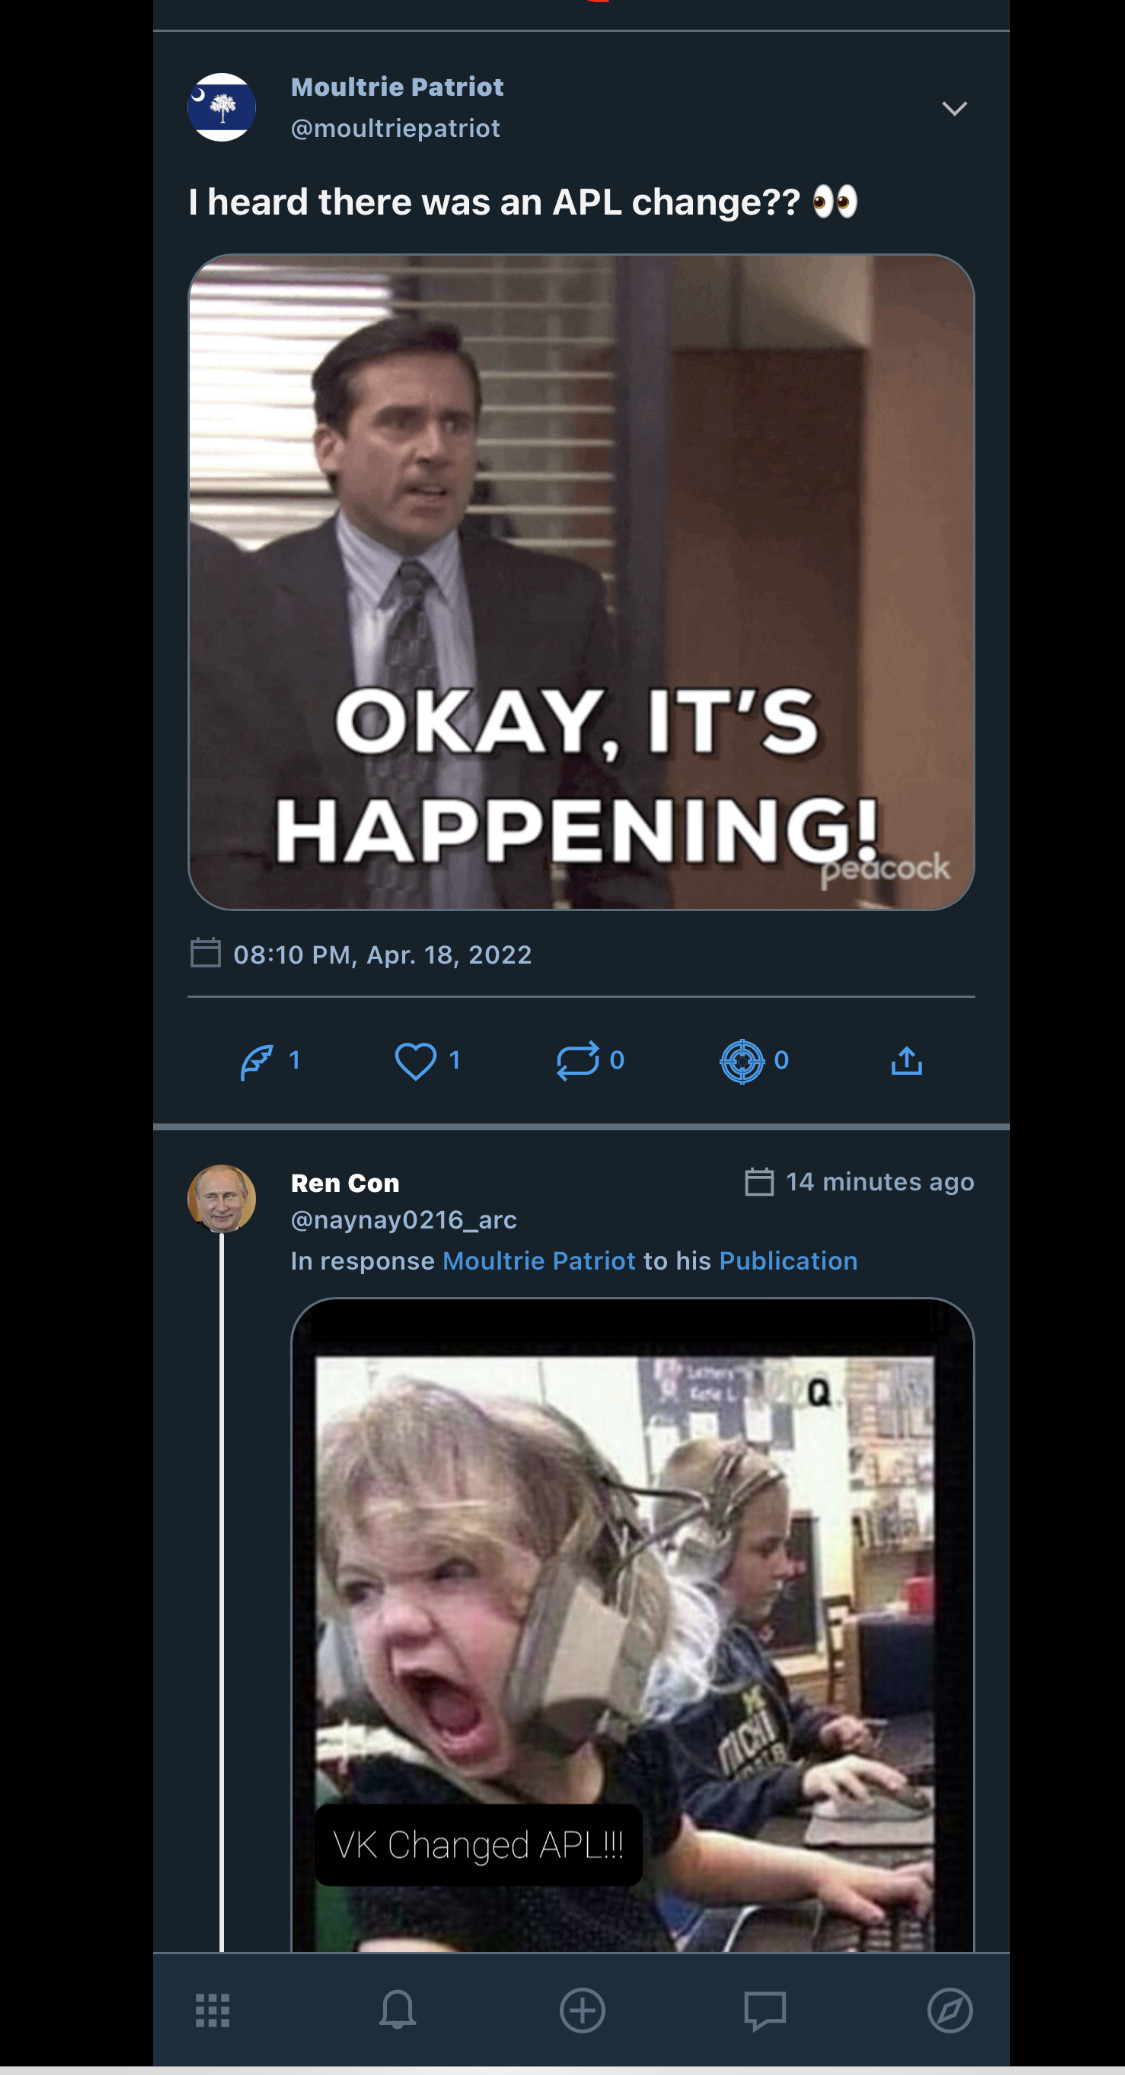Viewport: 1125px width, 2075px height.
Task: Expand the post options chevron
Action: (x=954, y=108)
